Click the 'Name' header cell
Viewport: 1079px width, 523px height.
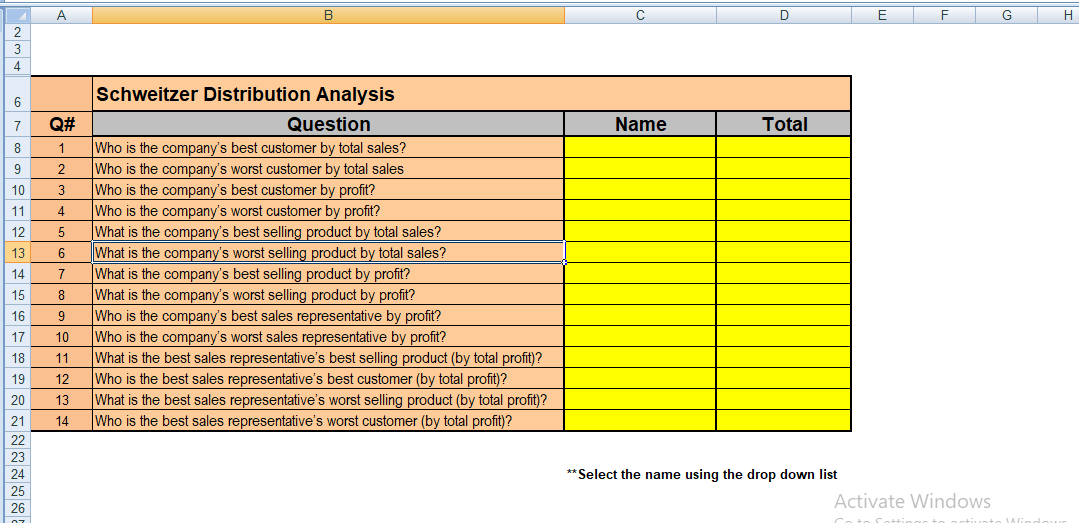coord(640,124)
